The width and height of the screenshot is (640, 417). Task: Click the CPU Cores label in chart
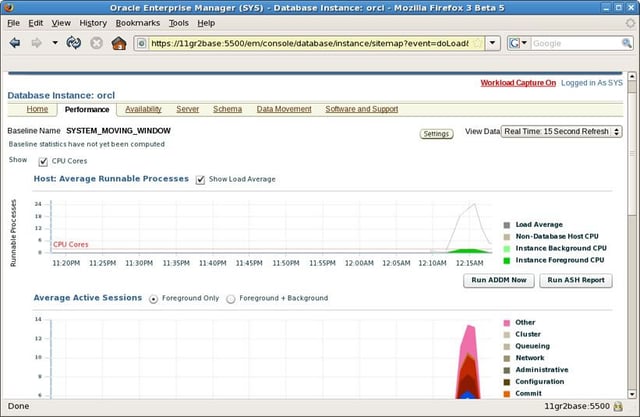click(x=71, y=244)
